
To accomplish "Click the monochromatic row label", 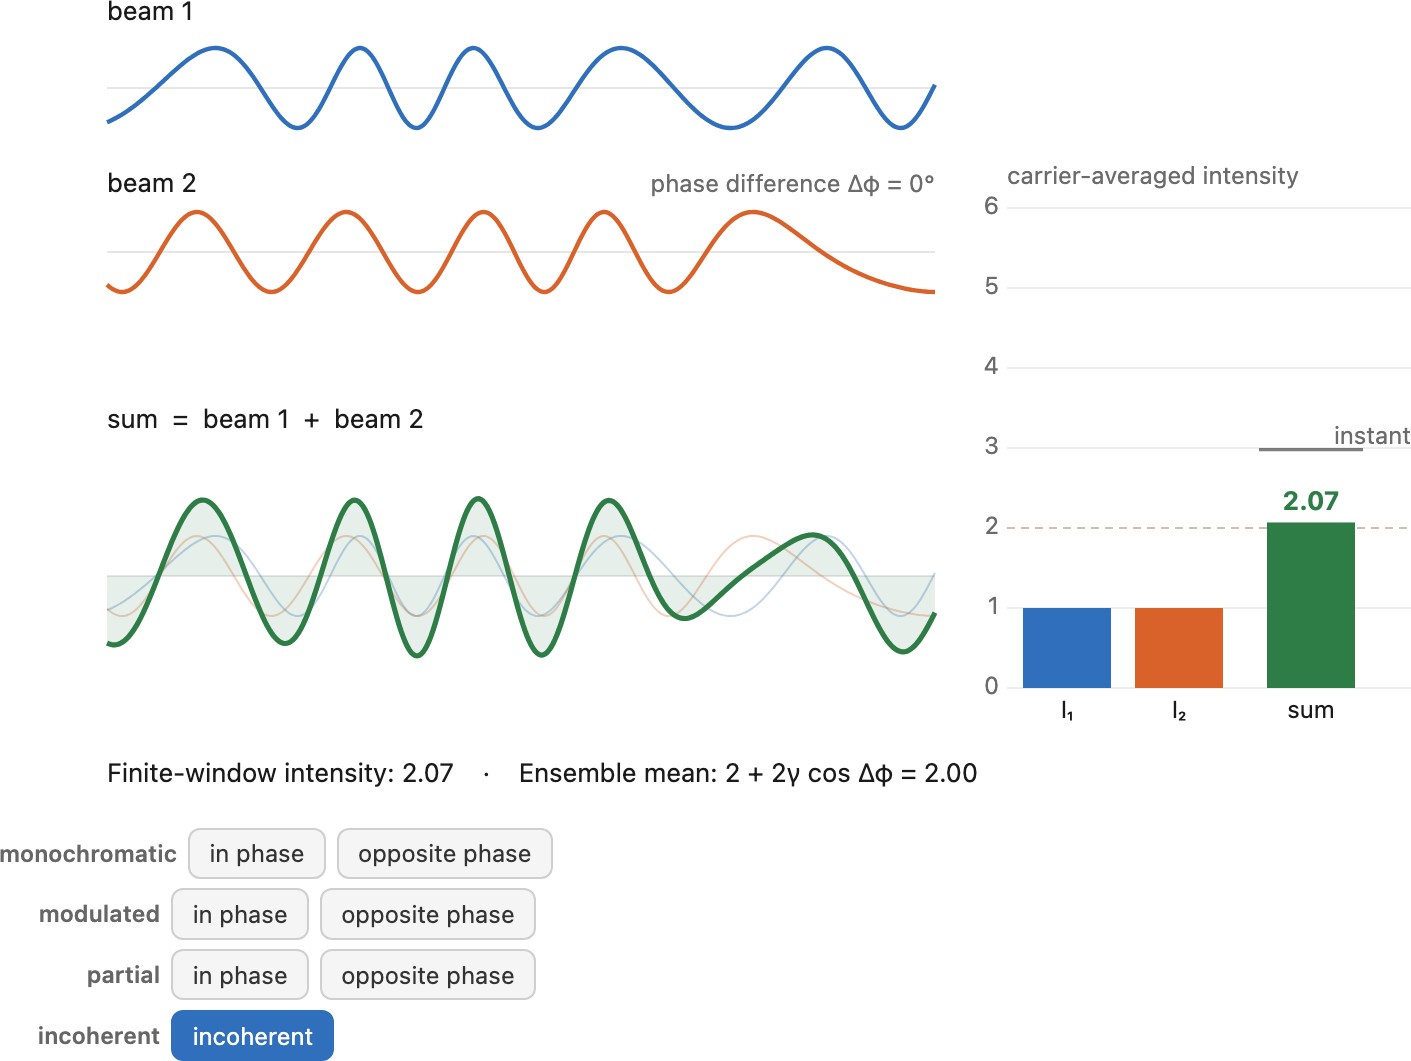I will click(x=88, y=854).
